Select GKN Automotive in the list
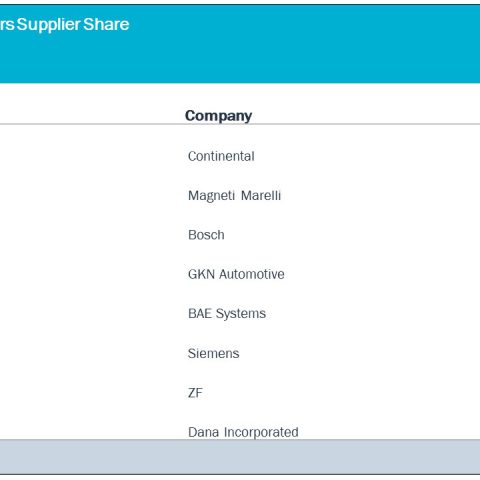The width and height of the screenshot is (480, 480). click(236, 274)
